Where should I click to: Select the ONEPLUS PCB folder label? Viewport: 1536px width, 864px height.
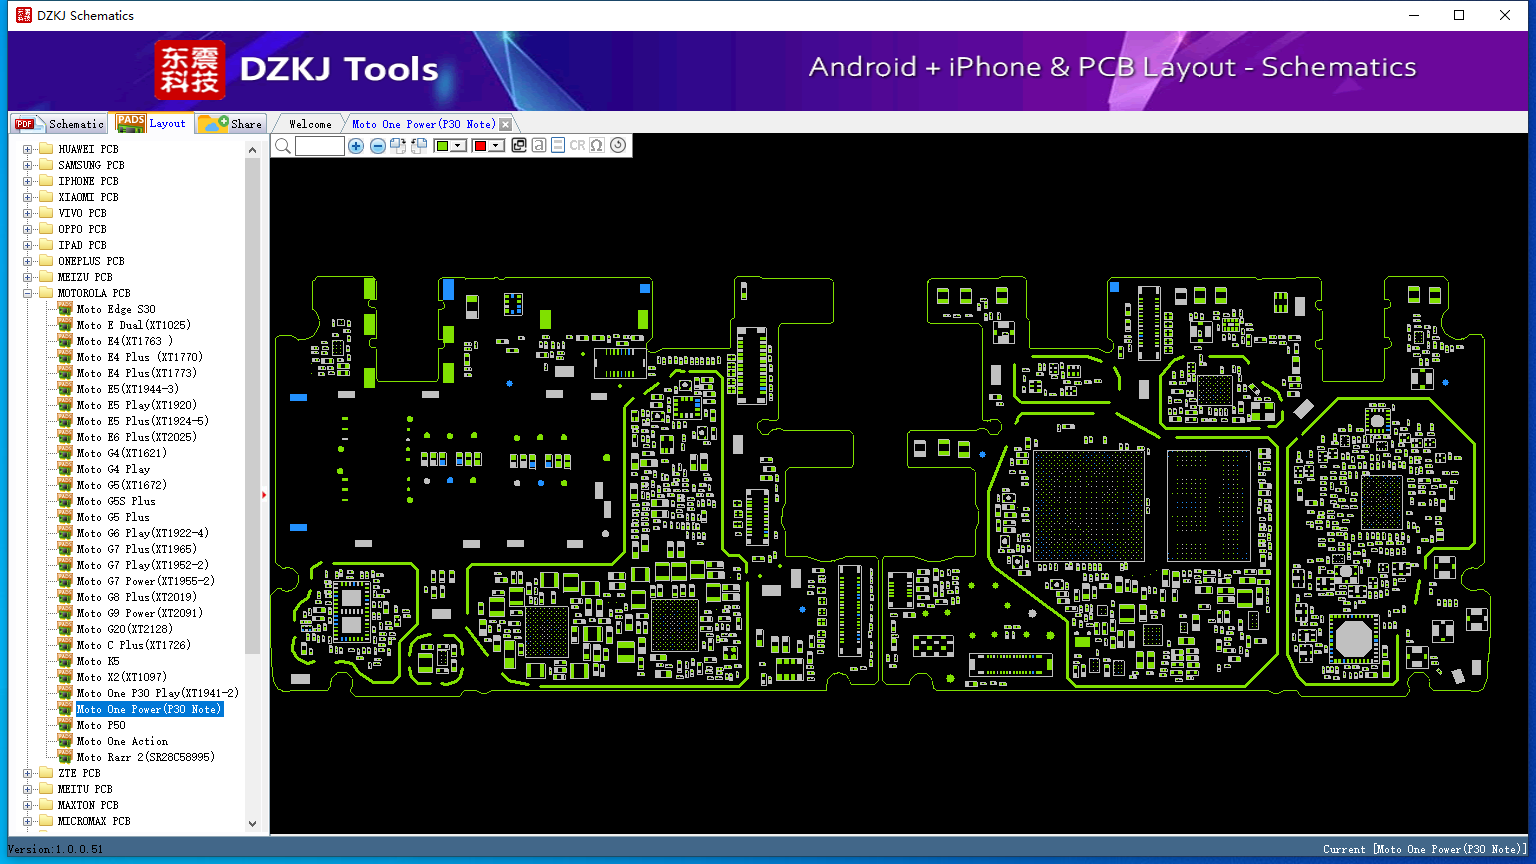[x=91, y=261]
